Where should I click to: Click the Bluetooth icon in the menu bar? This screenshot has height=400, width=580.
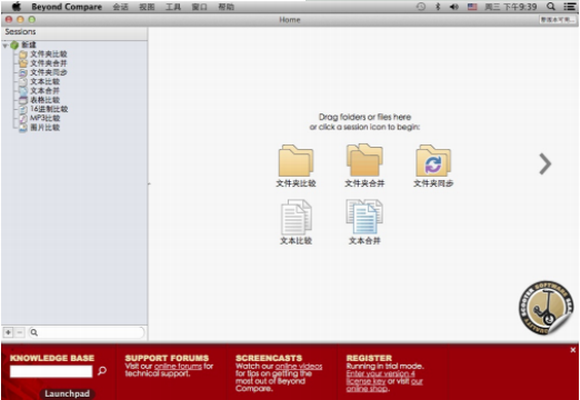coord(438,7)
